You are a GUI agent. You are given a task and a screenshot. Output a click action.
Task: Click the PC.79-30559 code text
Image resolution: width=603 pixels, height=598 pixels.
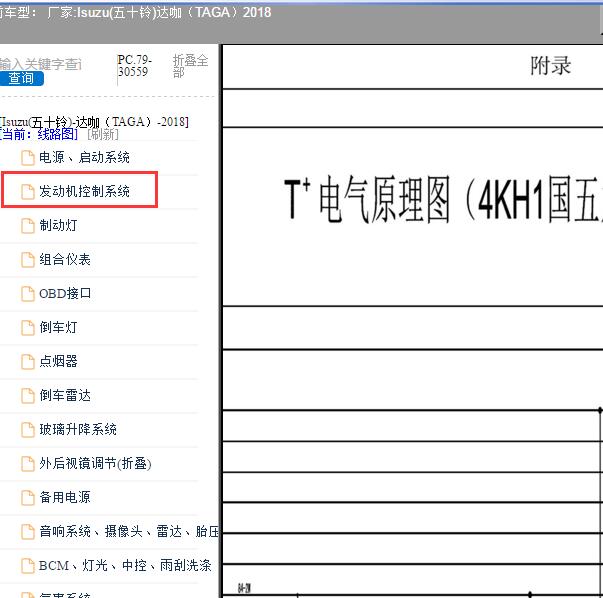click(135, 66)
